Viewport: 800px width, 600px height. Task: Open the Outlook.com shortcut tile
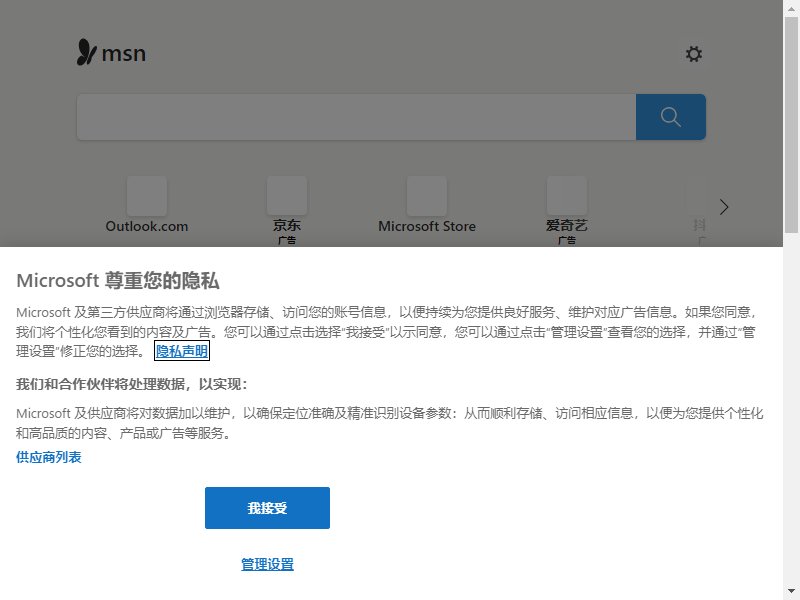point(147,205)
